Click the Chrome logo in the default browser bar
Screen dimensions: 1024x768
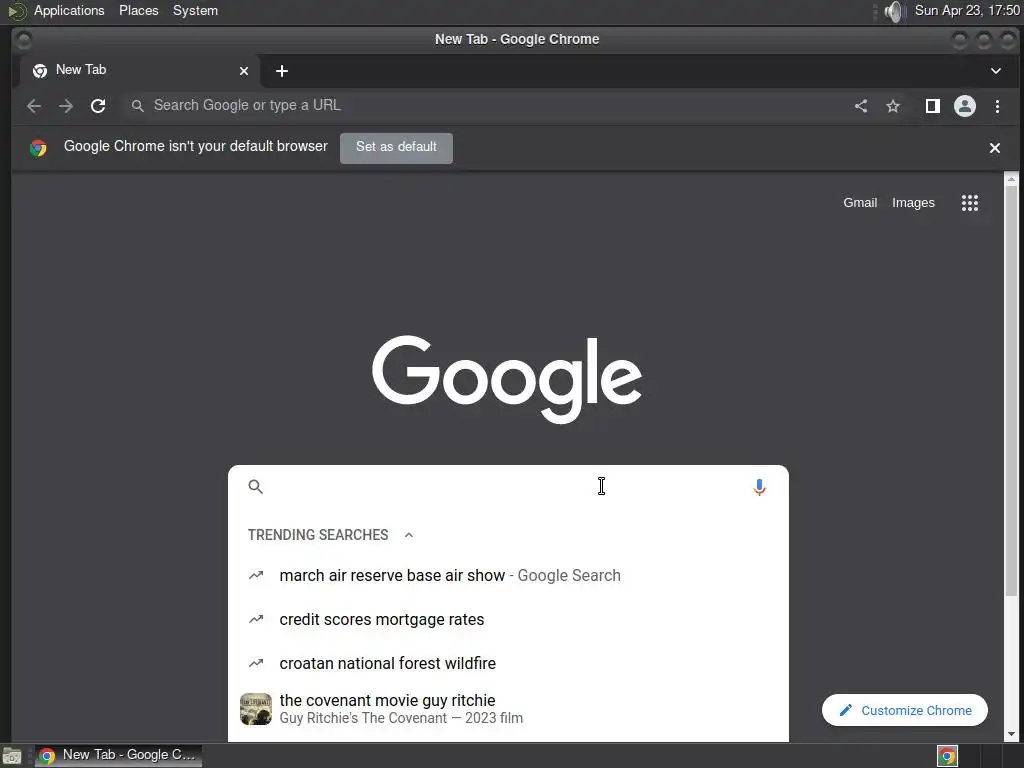coord(38,148)
